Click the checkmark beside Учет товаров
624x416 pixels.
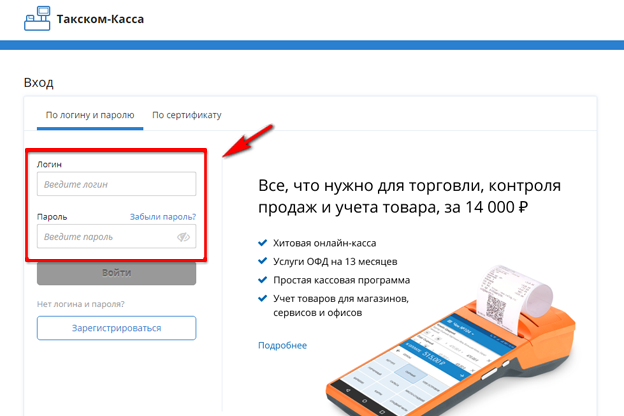pyautogui.click(x=263, y=298)
